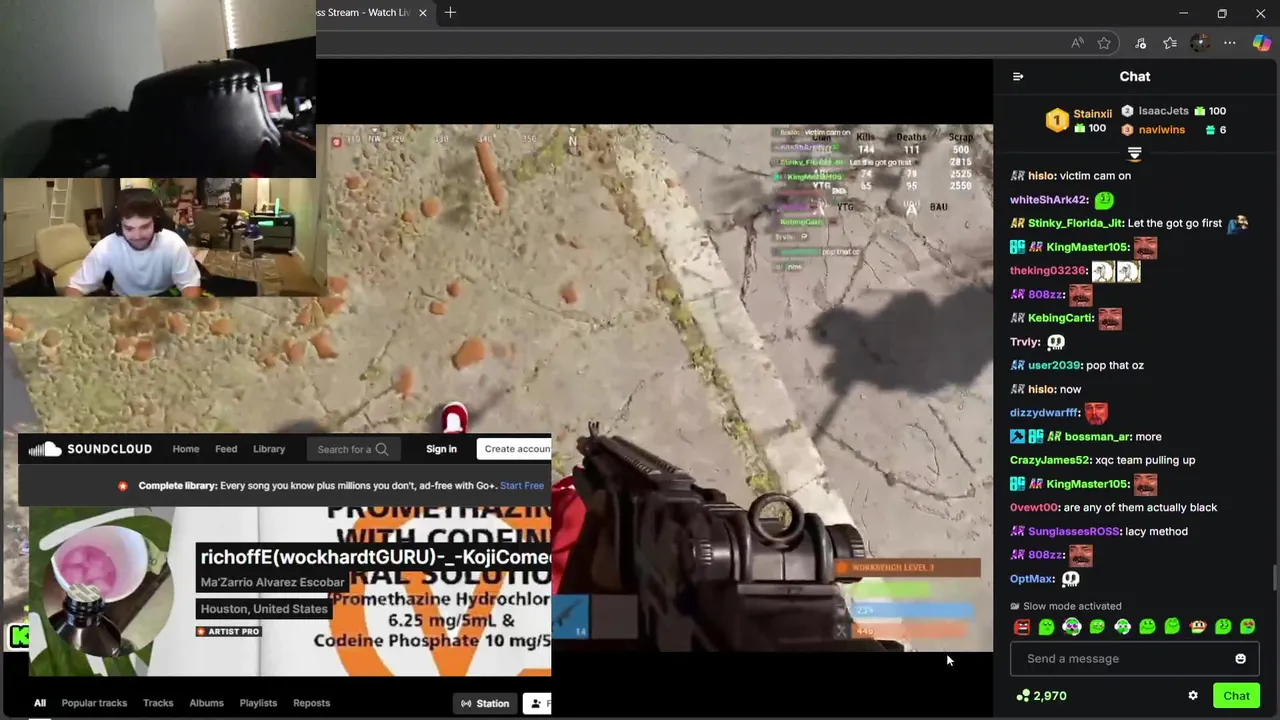Pick the red-capped emote in quick row
The width and height of the screenshot is (1280, 720).
pyautogui.click(x=1197, y=627)
